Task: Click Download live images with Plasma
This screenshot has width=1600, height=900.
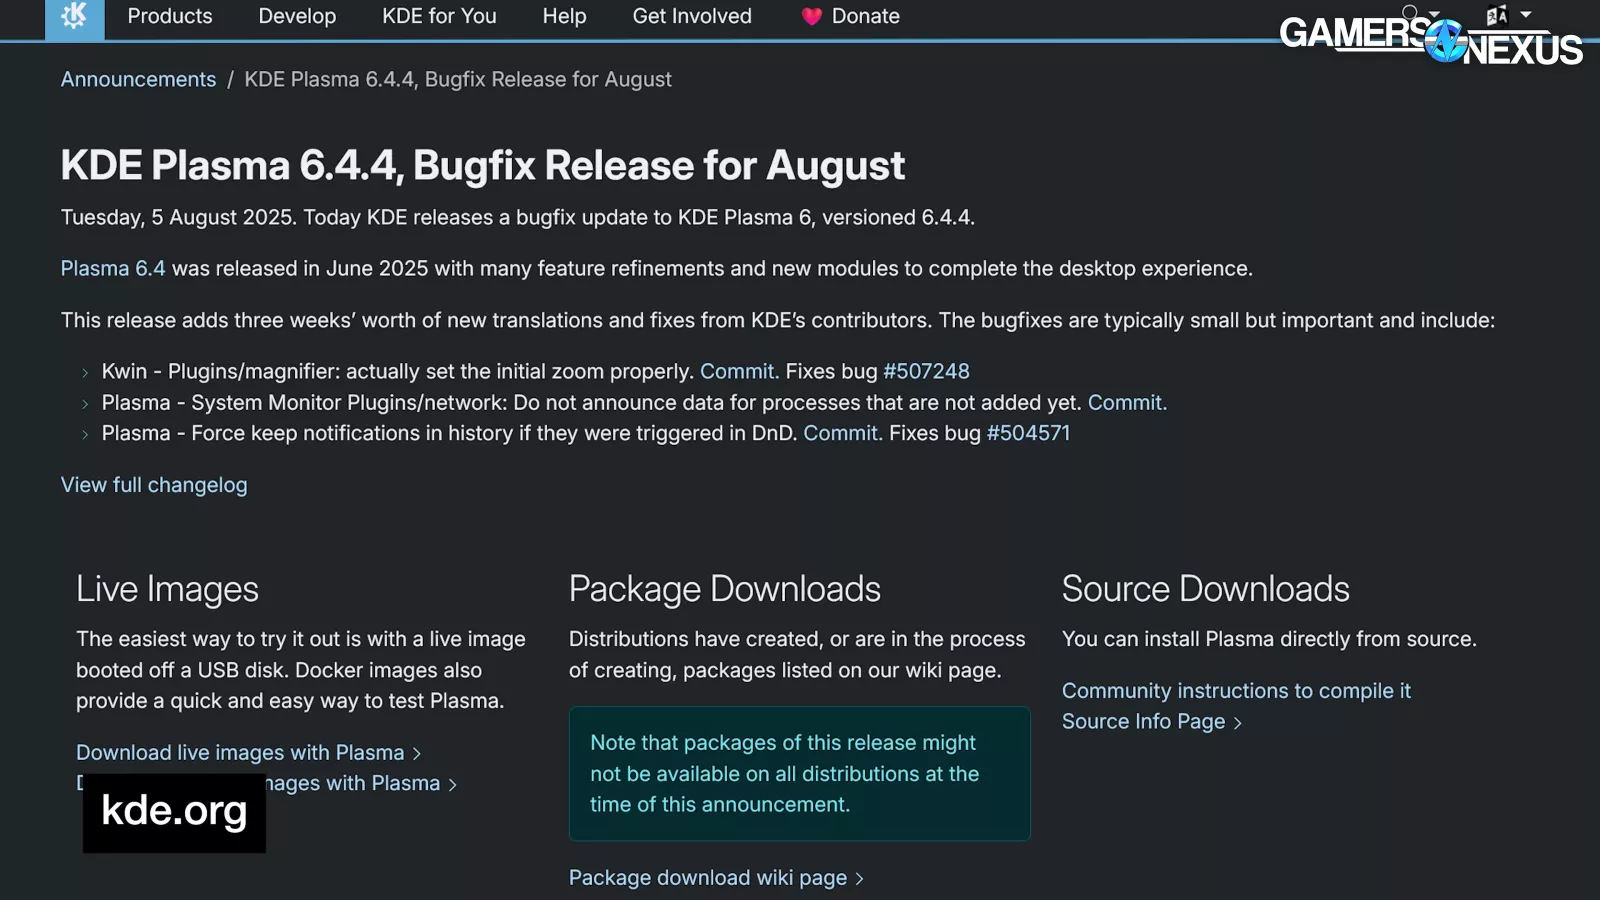Action: (x=240, y=753)
